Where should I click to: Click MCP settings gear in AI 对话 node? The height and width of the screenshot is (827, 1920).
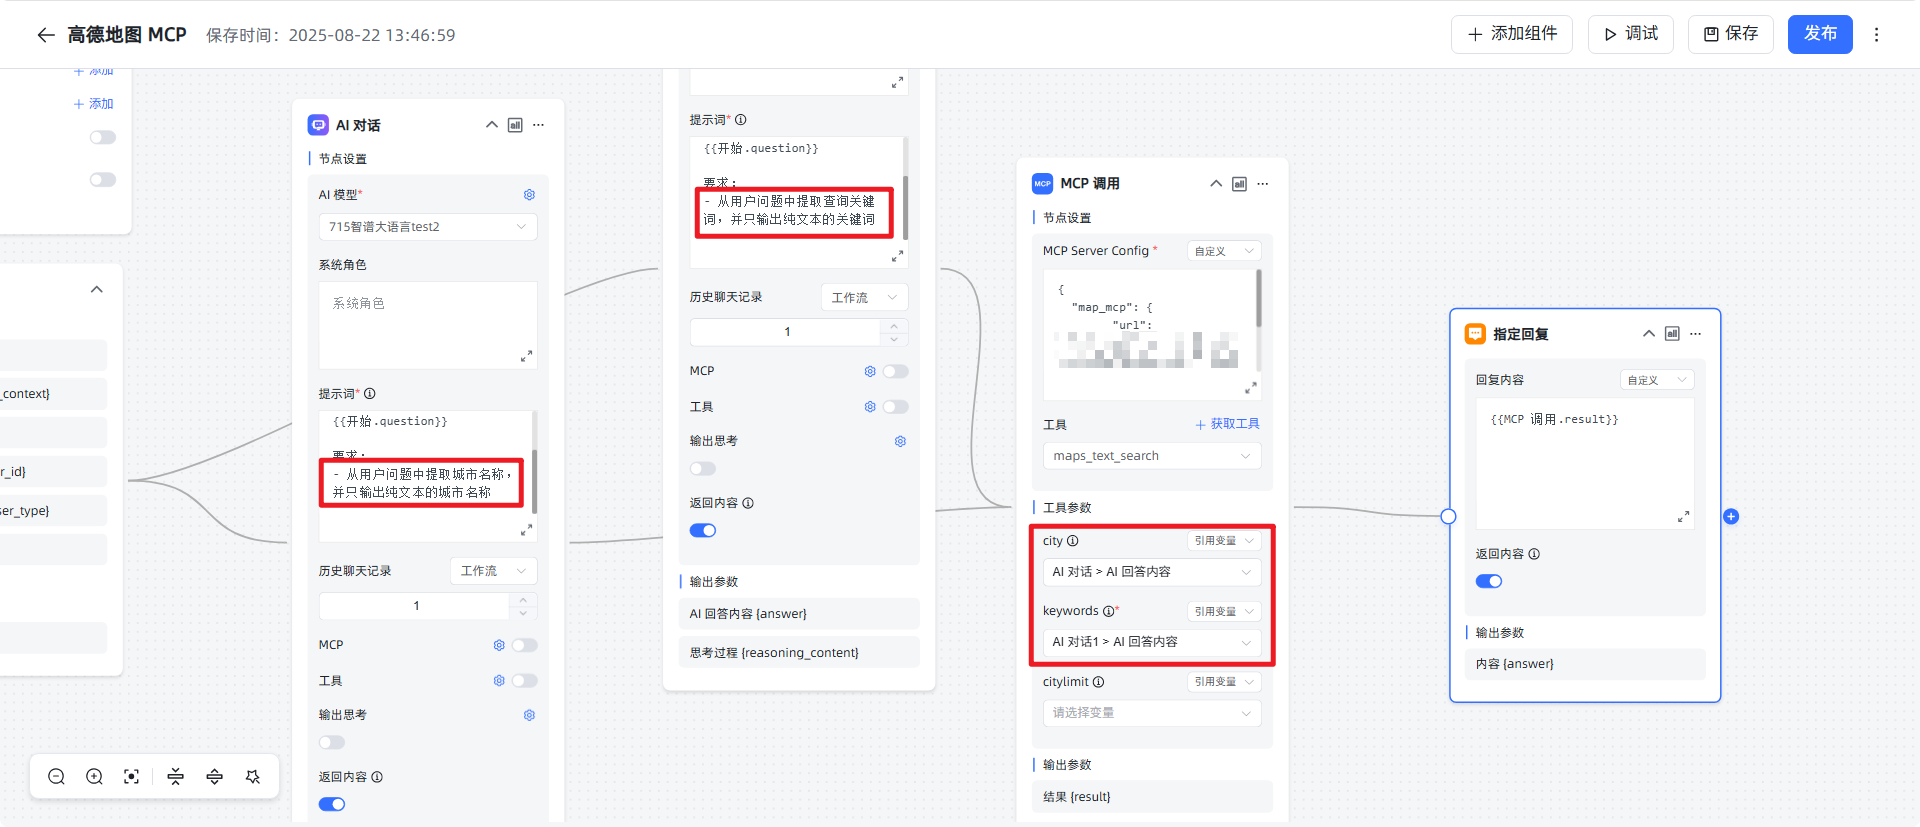click(x=499, y=645)
